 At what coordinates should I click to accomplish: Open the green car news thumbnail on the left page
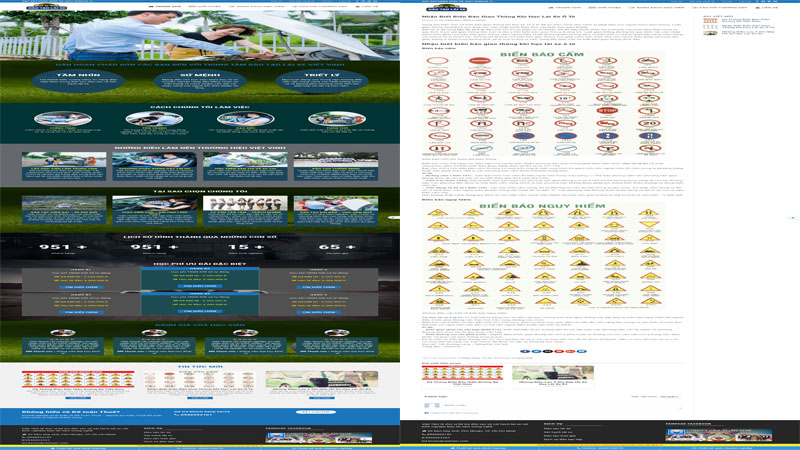click(322, 379)
